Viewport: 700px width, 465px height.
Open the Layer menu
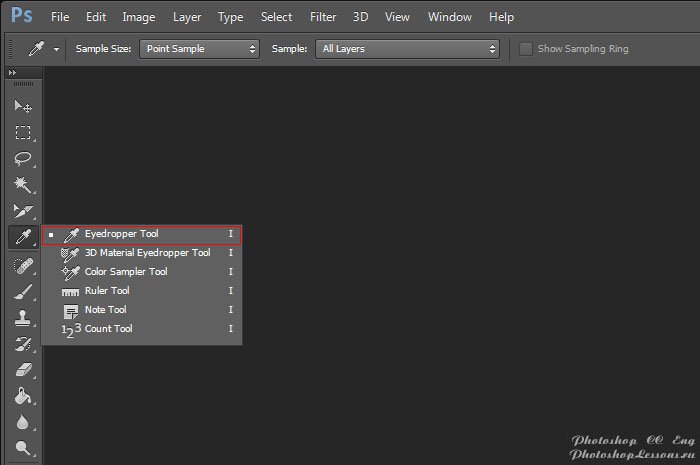click(x=187, y=17)
